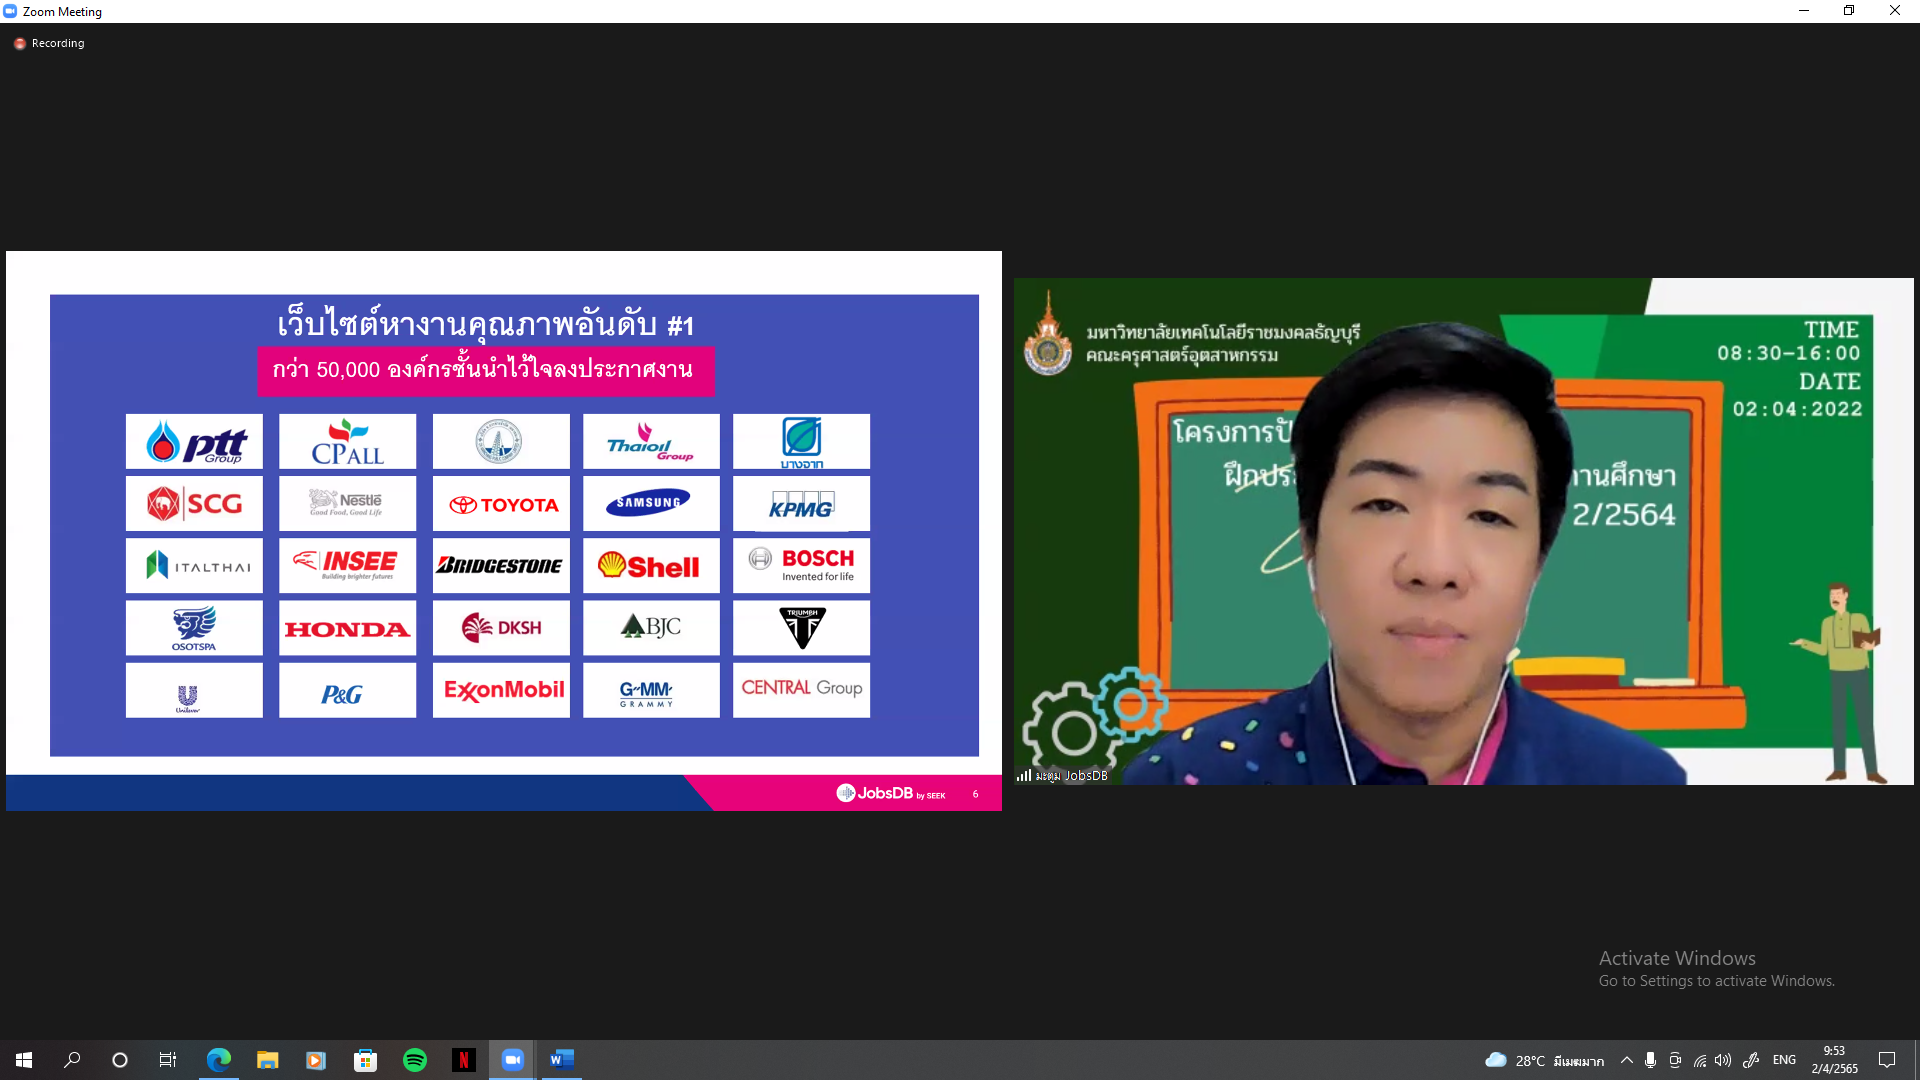Click the shared slide heading with #1
This screenshot has height=1080, width=1920.
coord(485,324)
